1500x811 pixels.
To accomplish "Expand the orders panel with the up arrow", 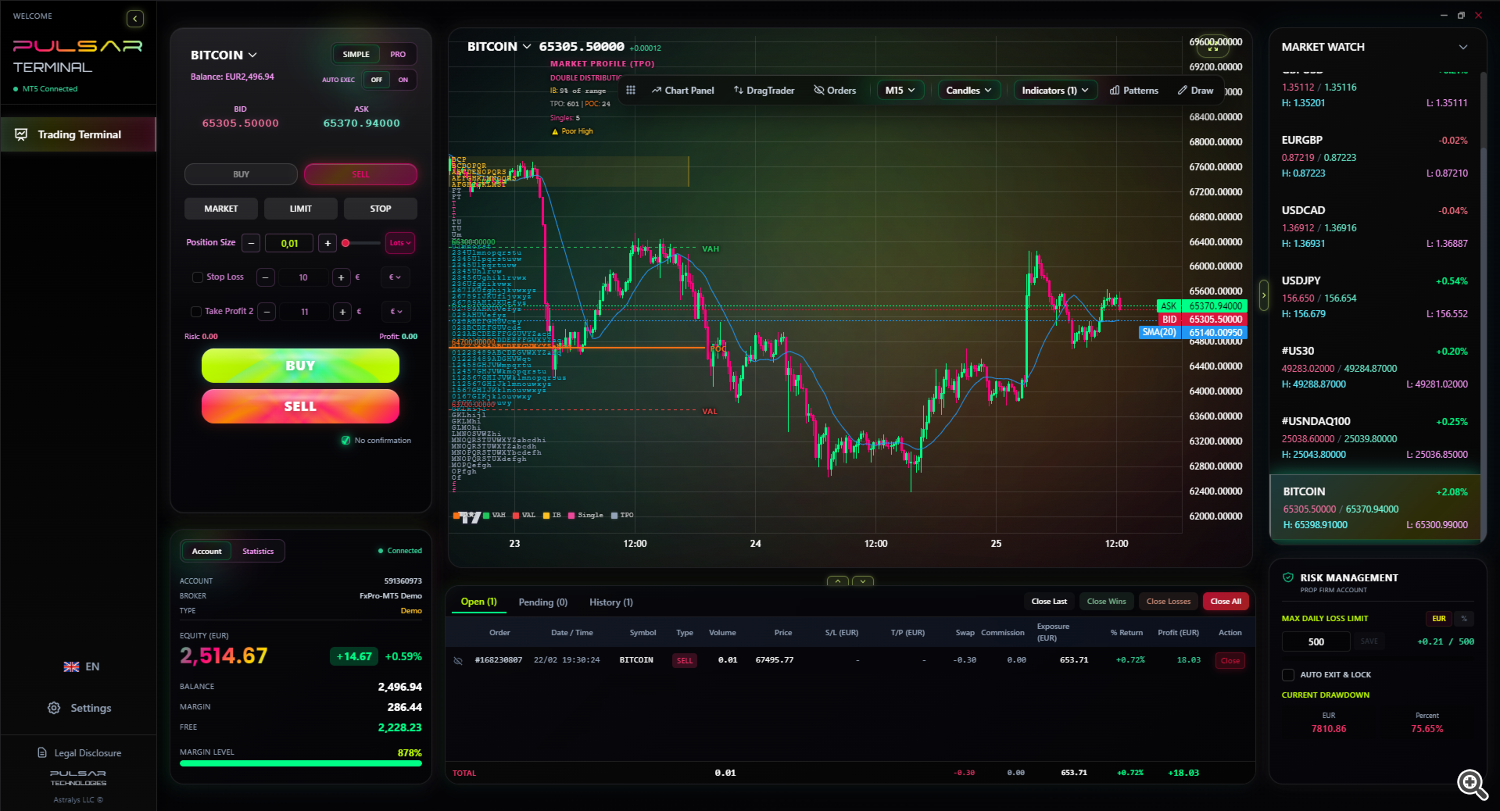I will 838,581.
